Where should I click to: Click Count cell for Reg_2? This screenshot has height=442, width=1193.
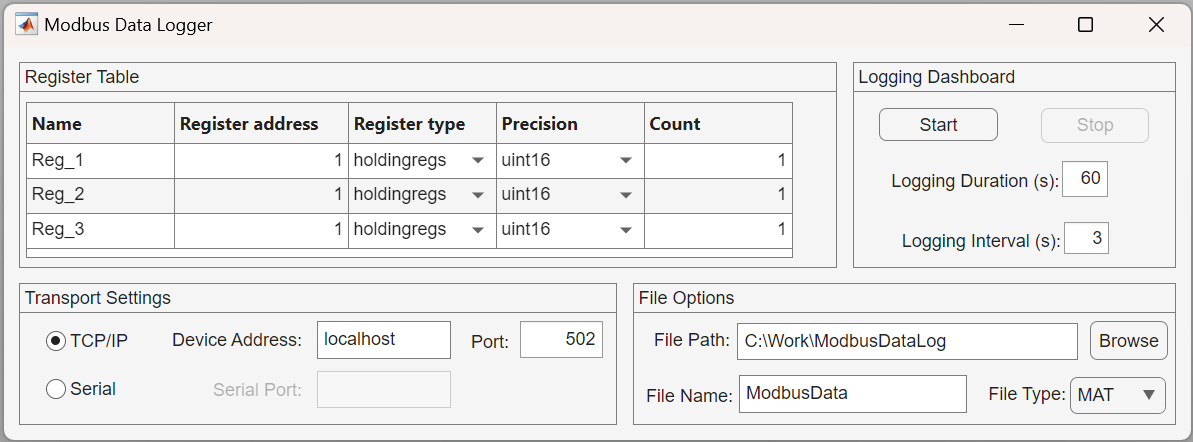(x=718, y=195)
